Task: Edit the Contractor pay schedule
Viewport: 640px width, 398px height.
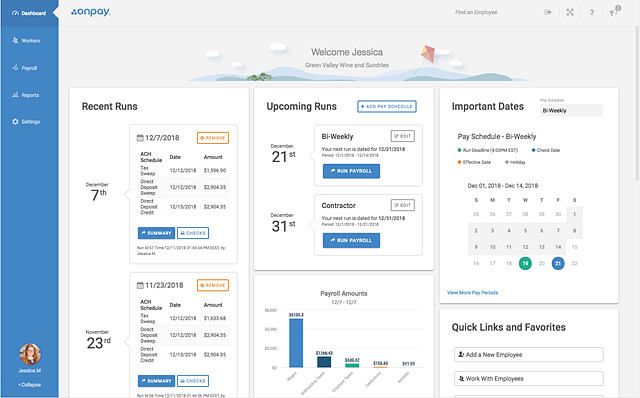Action: (x=402, y=205)
